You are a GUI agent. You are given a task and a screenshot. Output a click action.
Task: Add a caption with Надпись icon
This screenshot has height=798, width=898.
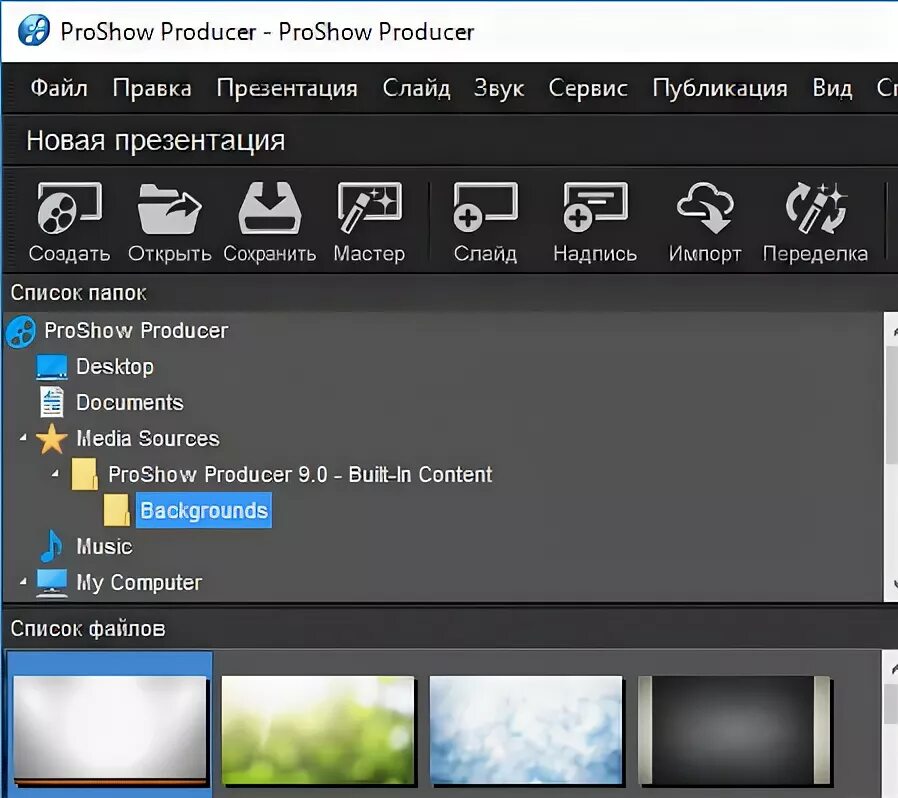pos(595,207)
